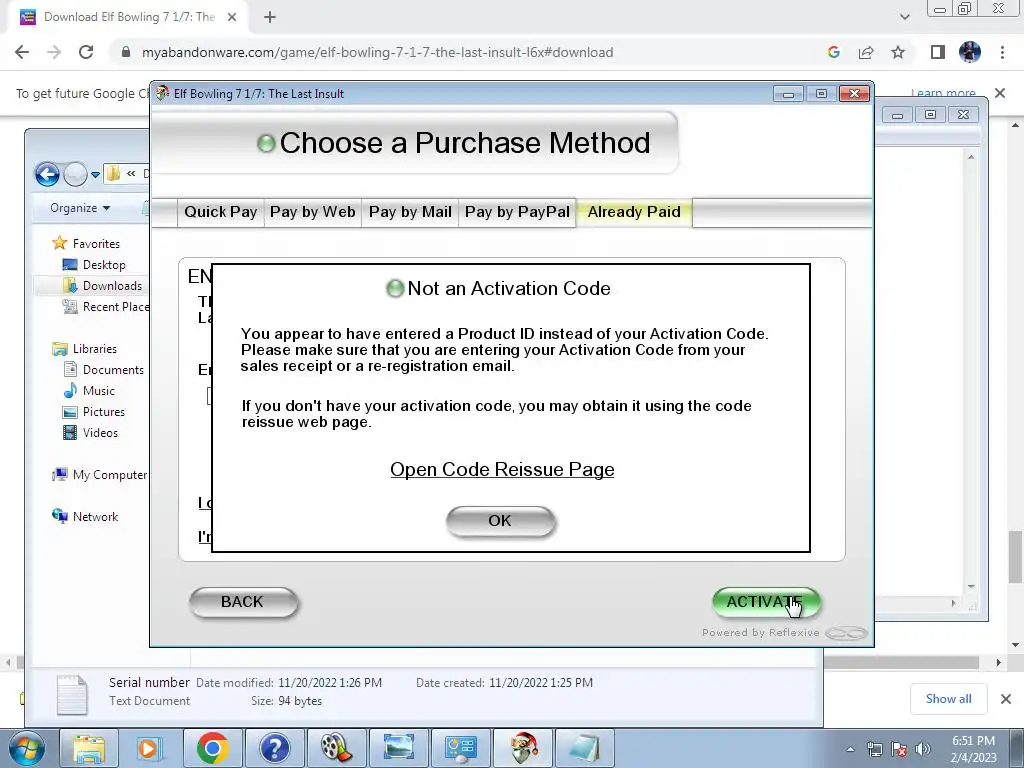Open Music library in Explorer sidebar
1024x768 pixels.
(x=99, y=391)
